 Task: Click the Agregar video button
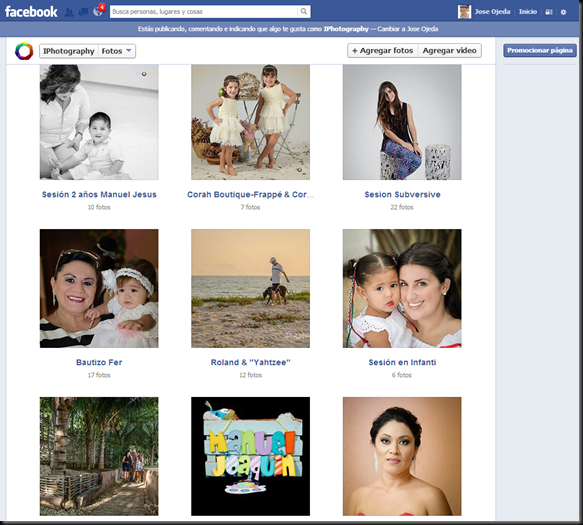[450, 51]
